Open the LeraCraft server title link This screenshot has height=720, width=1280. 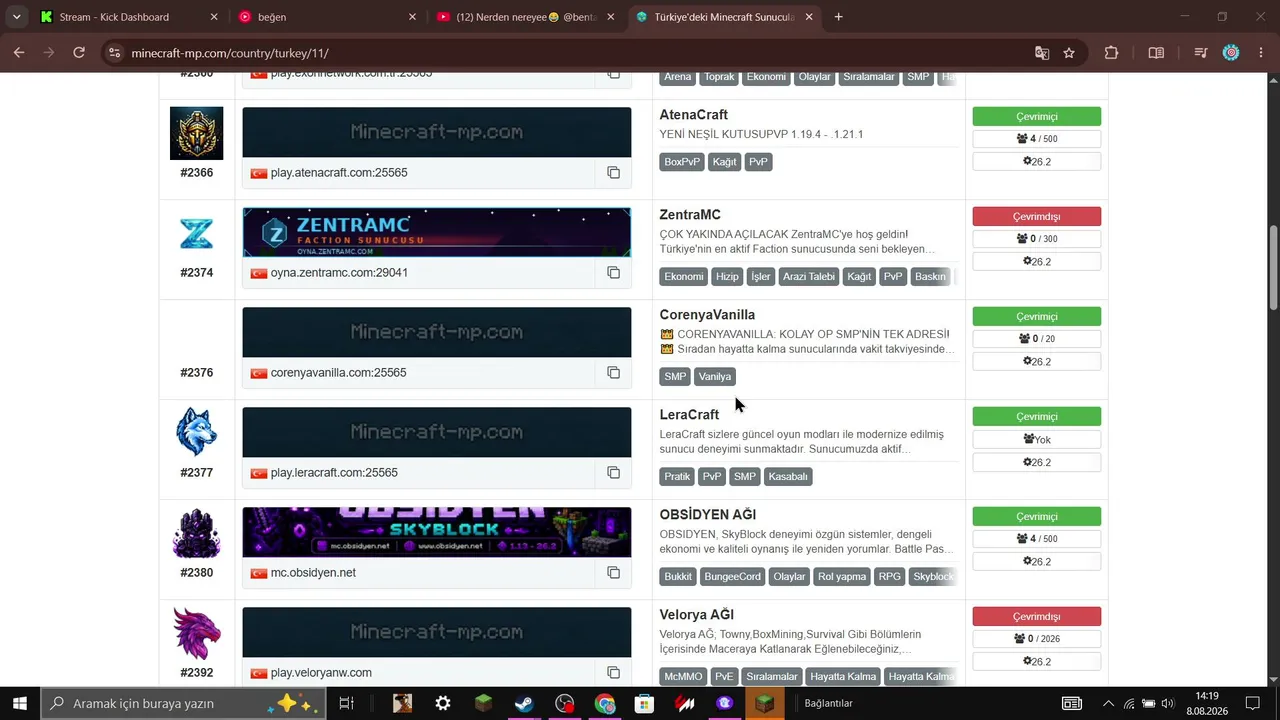[x=689, y=415]
